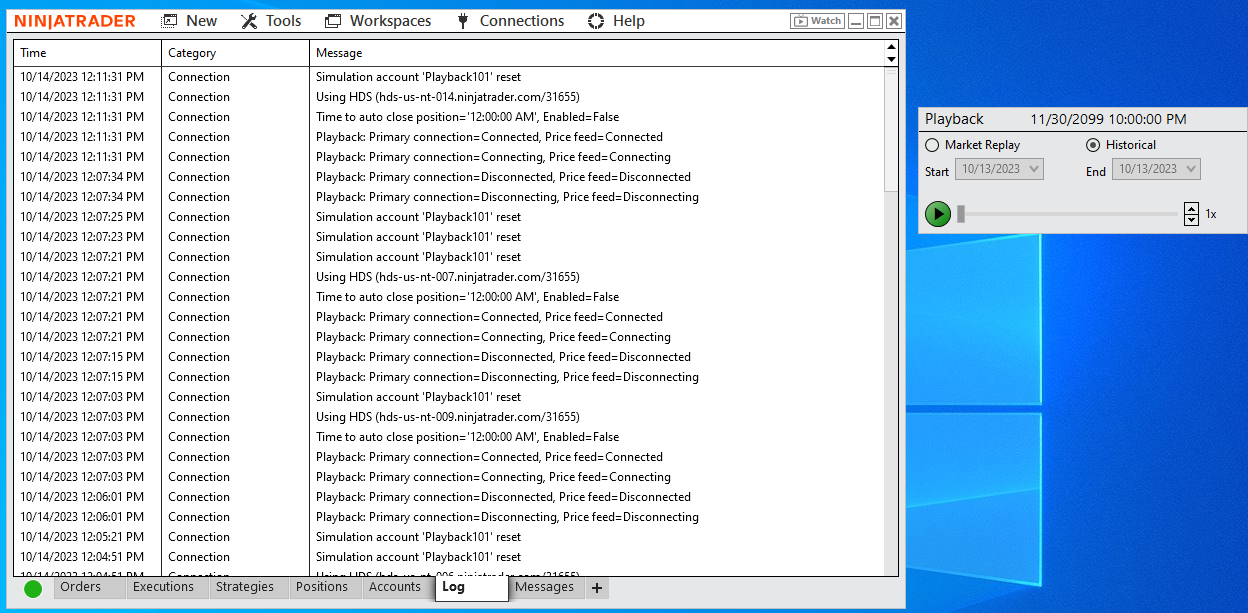Maximize the NinjaTrader Control Center window

pos(875,21)
